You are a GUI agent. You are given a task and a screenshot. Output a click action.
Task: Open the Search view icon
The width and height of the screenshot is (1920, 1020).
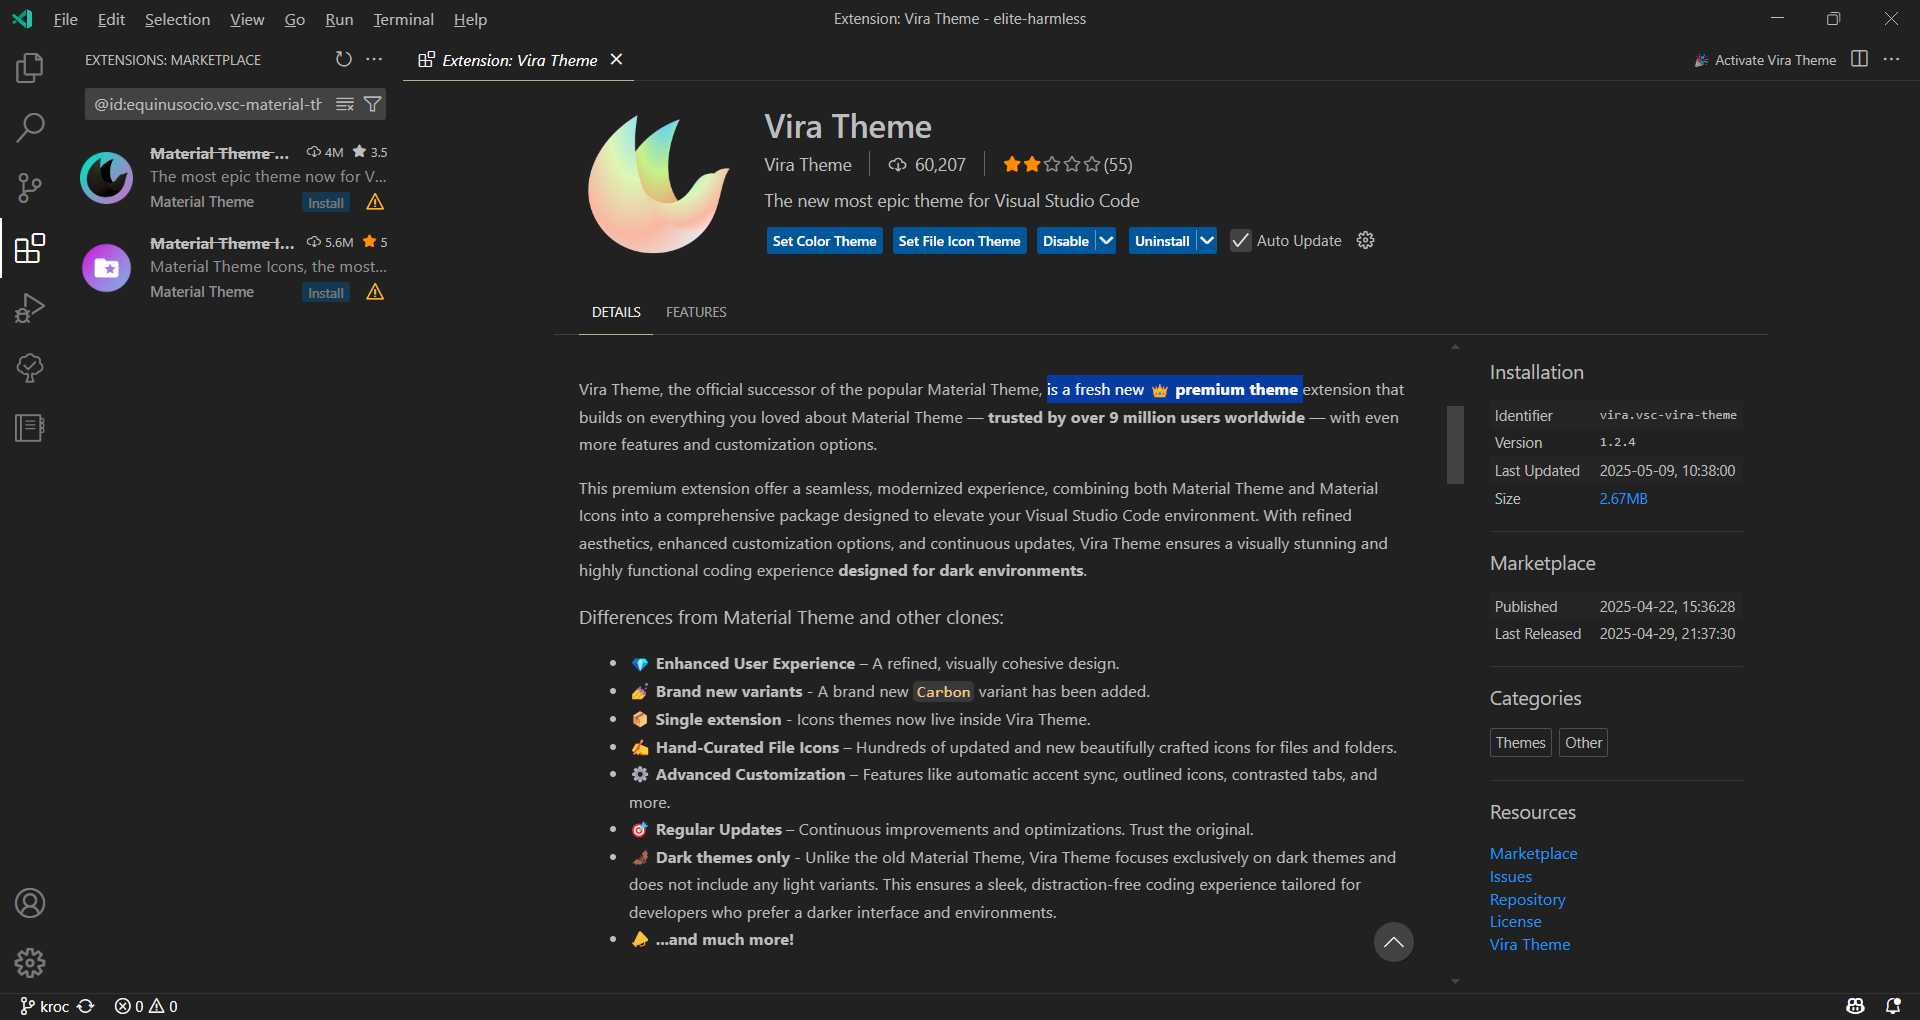coord(30,128)
